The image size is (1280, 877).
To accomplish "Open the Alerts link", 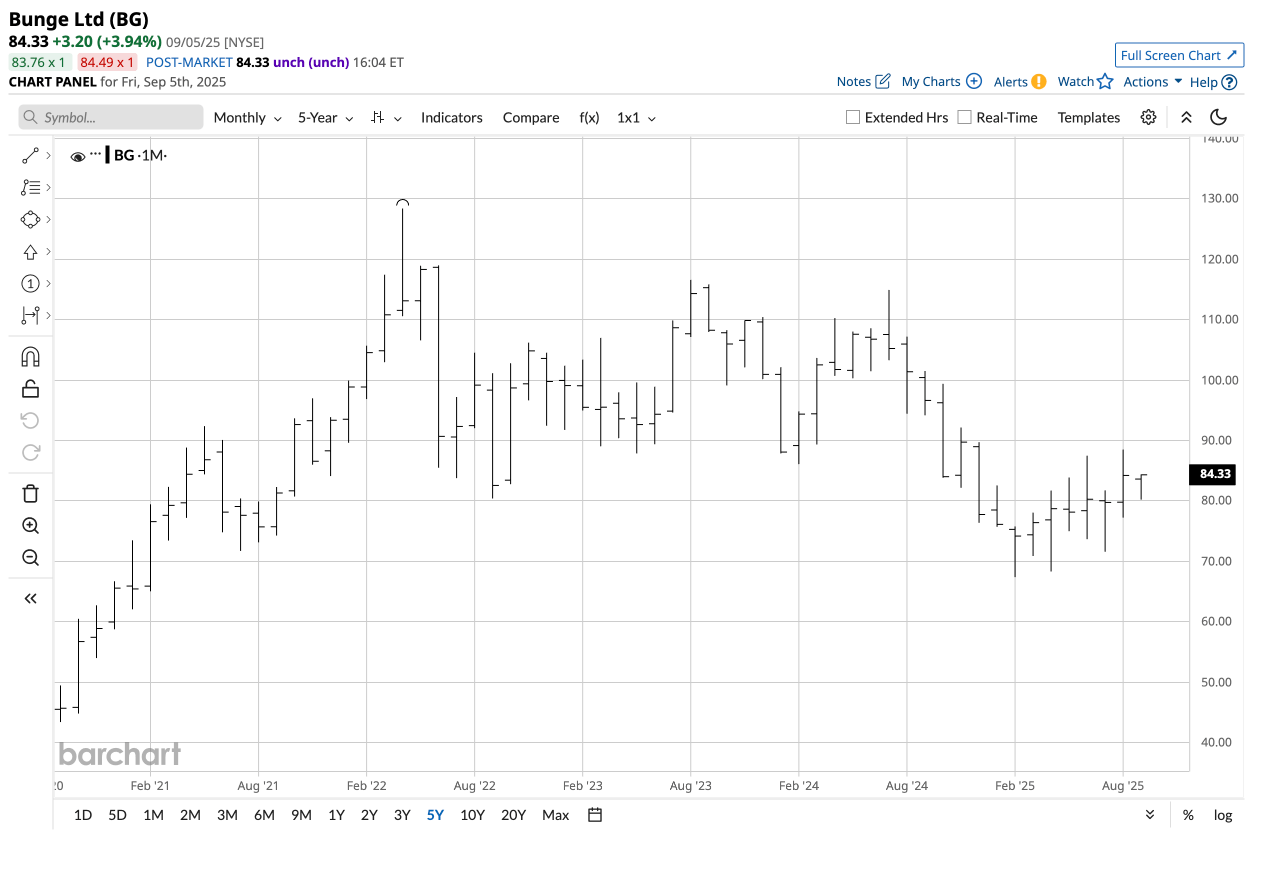I will click(1011, 81).
